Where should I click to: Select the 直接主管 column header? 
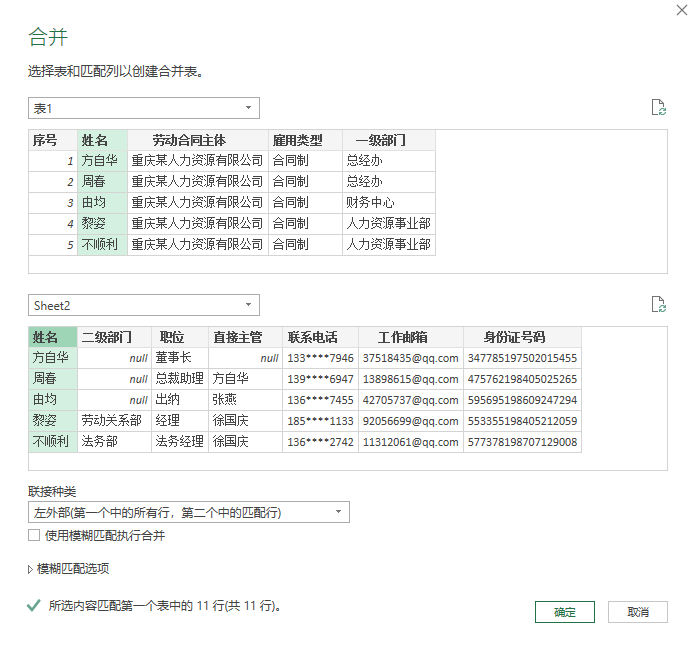(x=245, y=337)
